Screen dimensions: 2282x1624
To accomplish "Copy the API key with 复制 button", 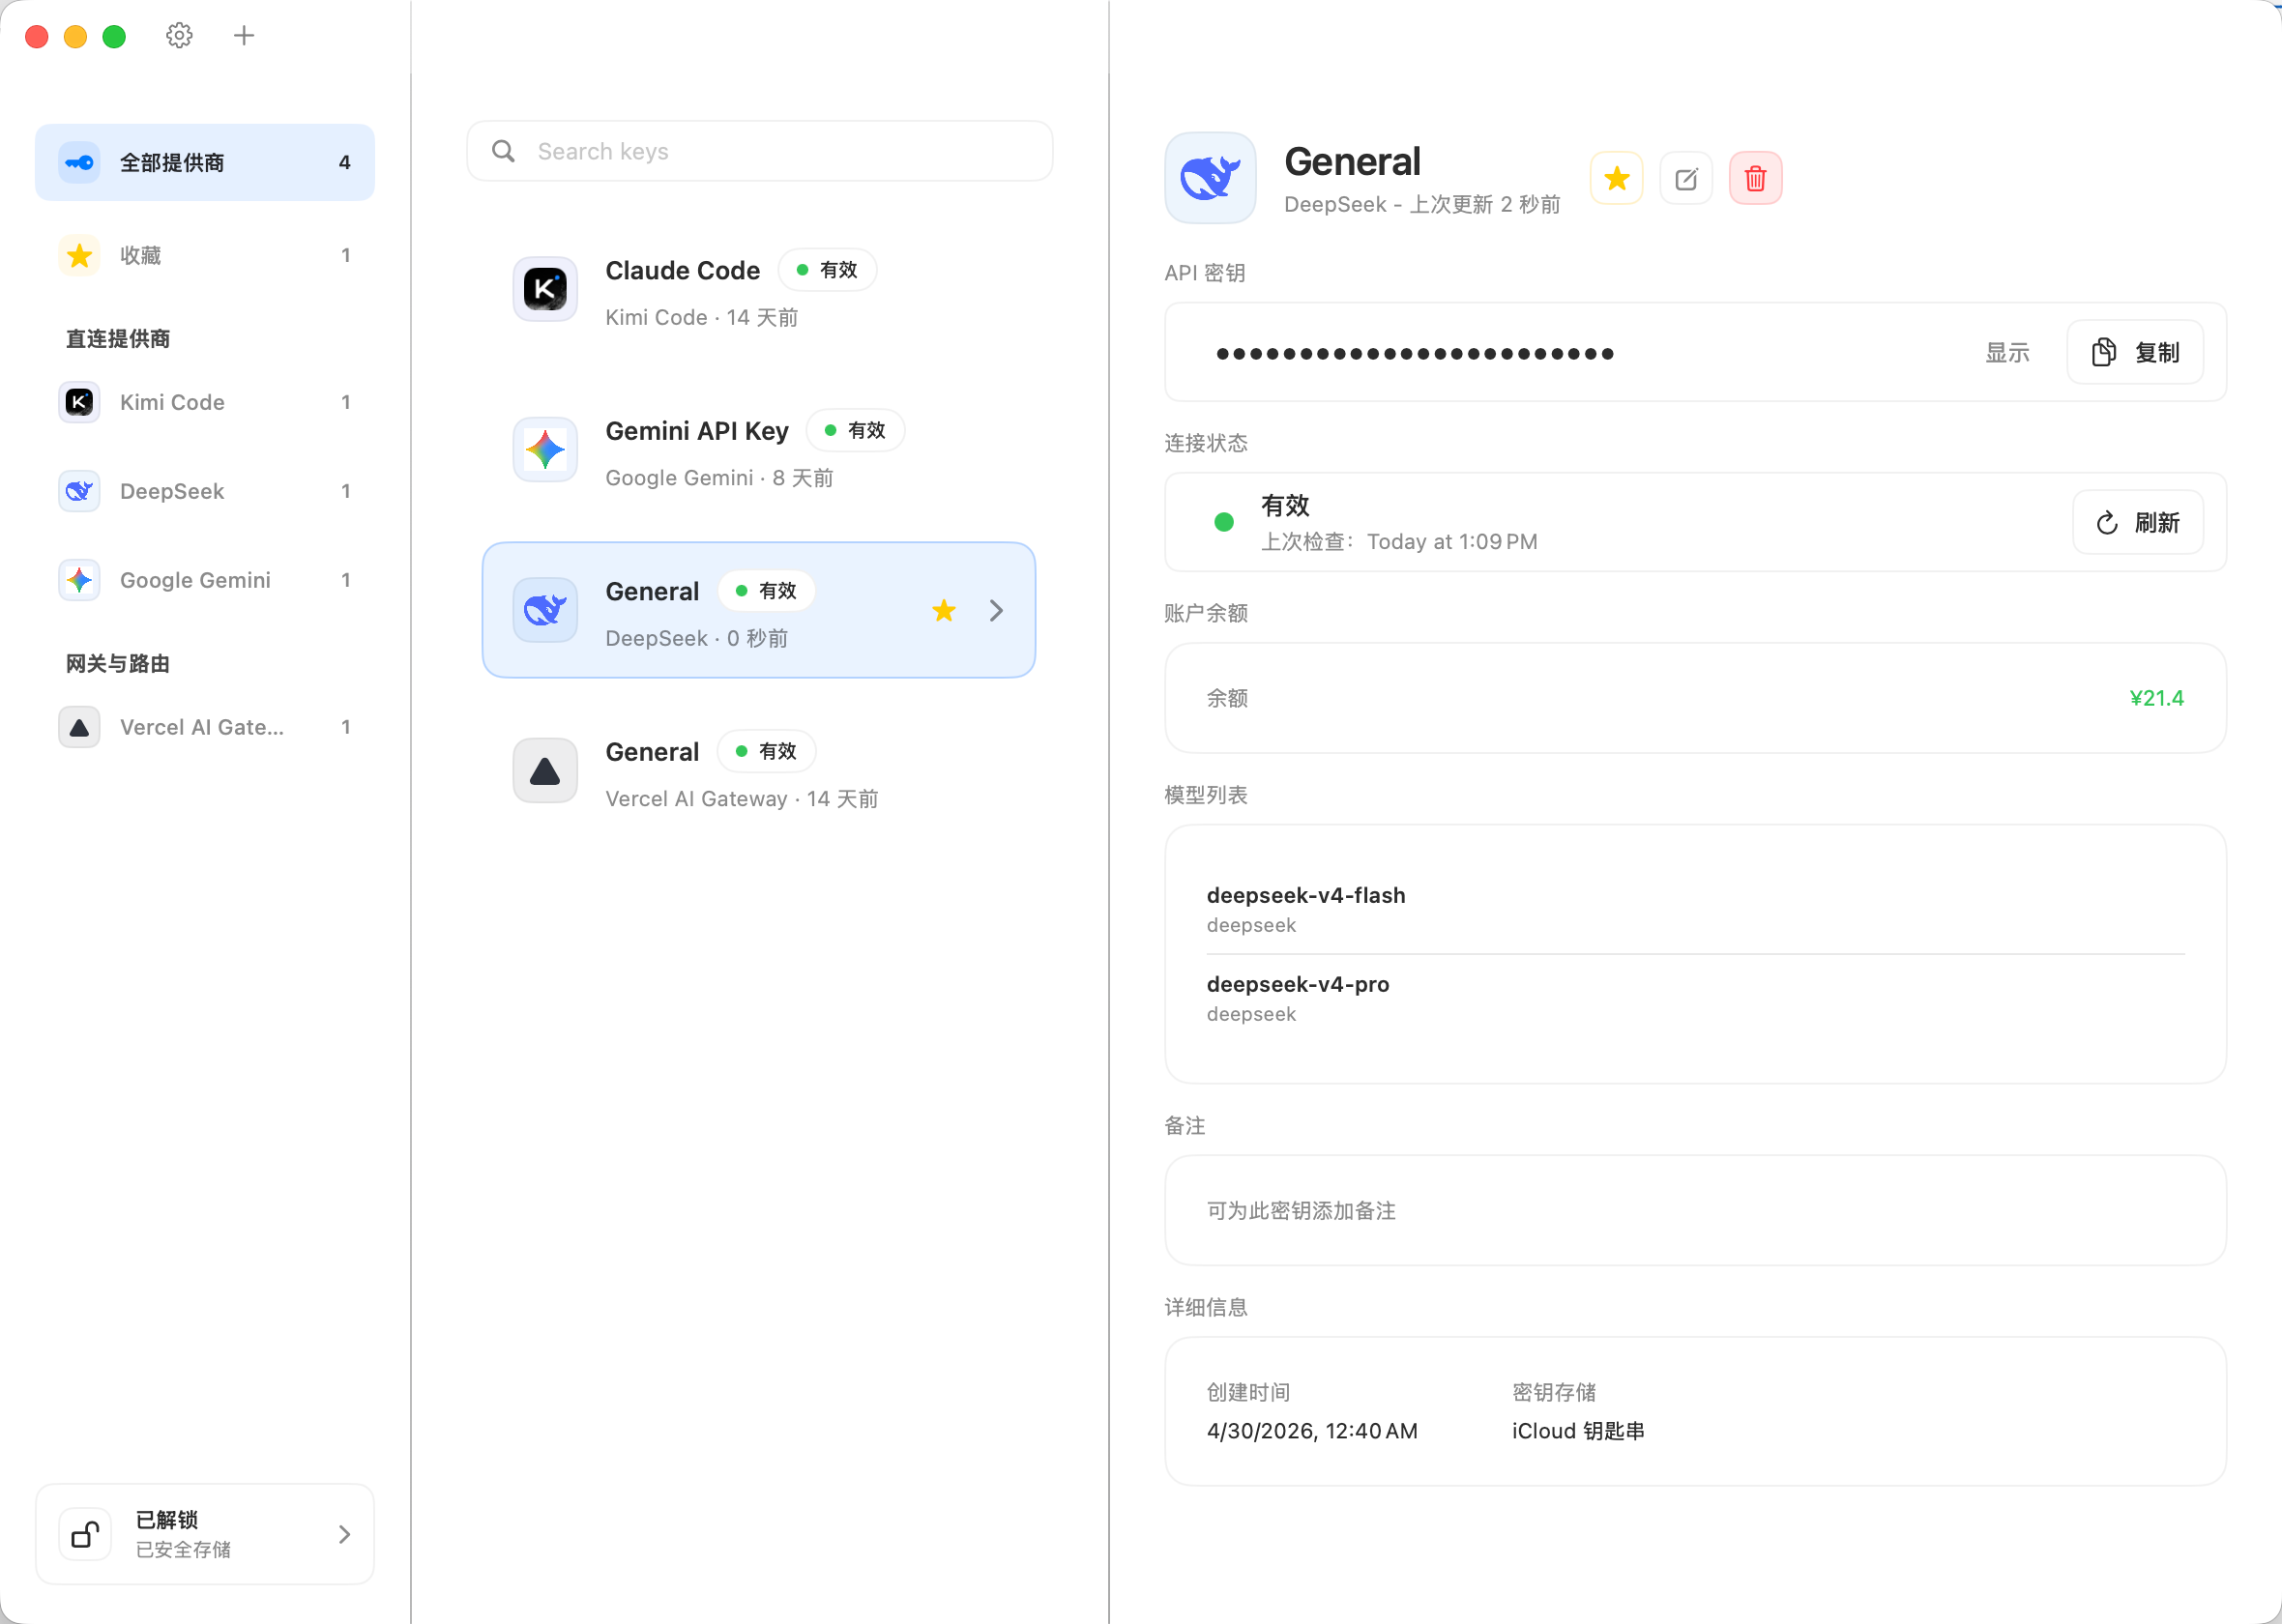I will tap(2135, 352).
